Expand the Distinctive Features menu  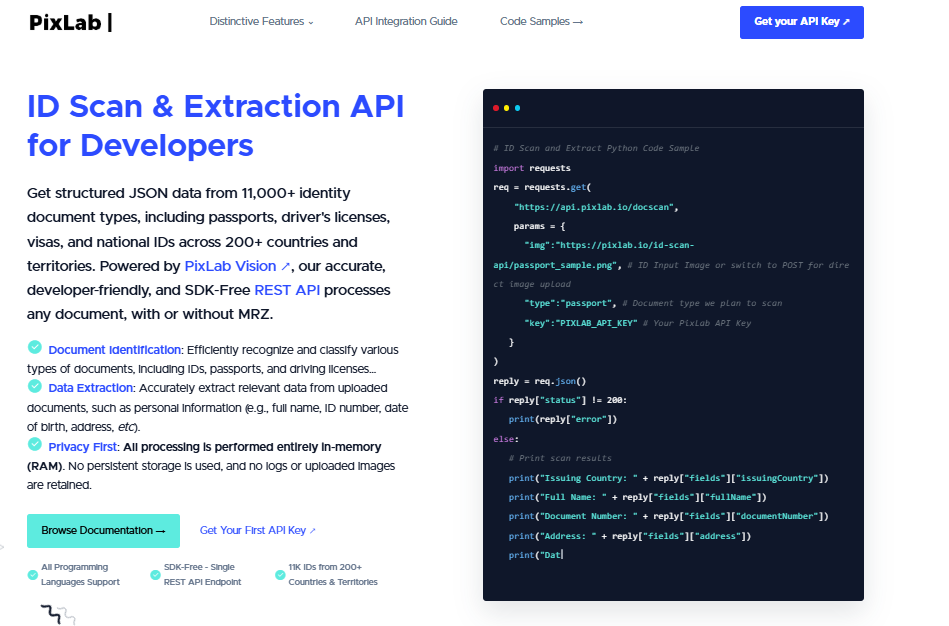tap(261, 21)
